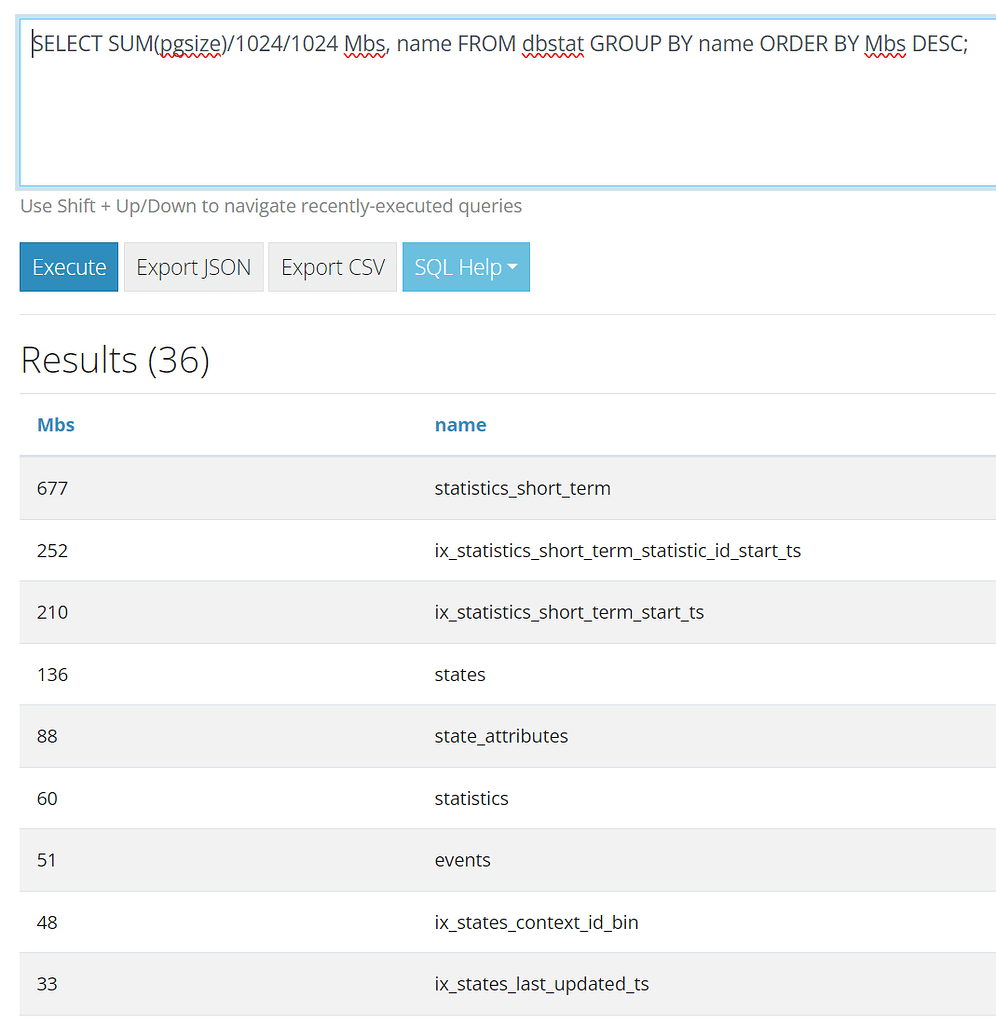Screen dimensions: 996x1024
Task: Click the ix_states_last_updated_ts entry
Action: click(540, 984)
